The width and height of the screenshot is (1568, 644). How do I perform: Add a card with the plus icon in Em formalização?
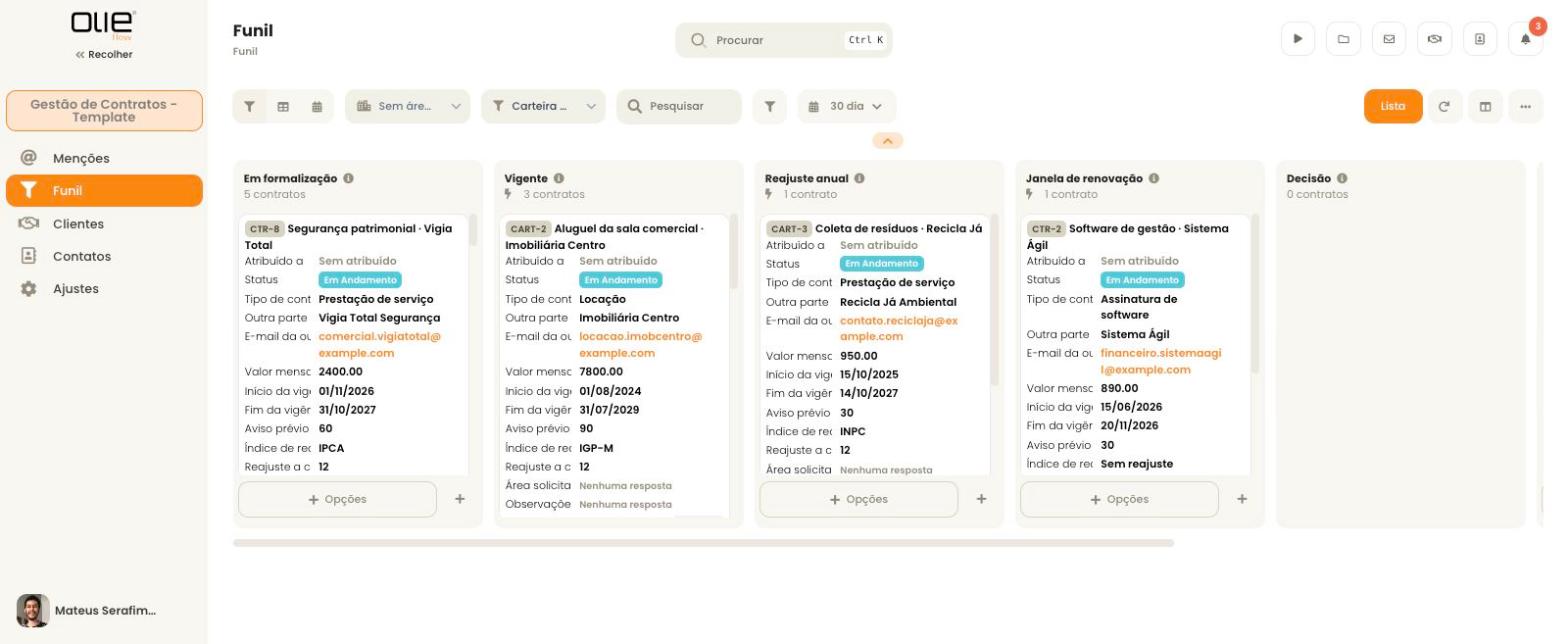click(460, 499)
